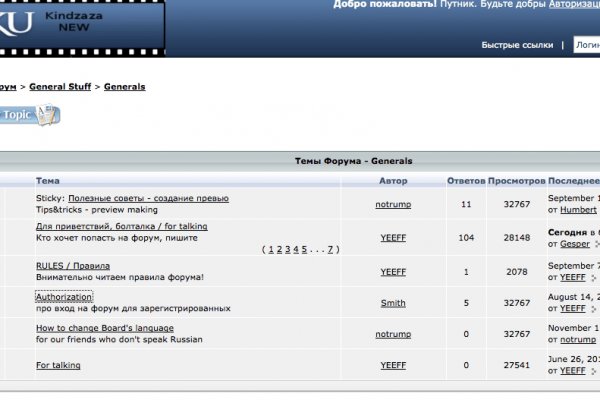Sort topics by the Просмотров column header
Image resolution: width=600 pixels, height=400 pixels.
pos(517,181)
